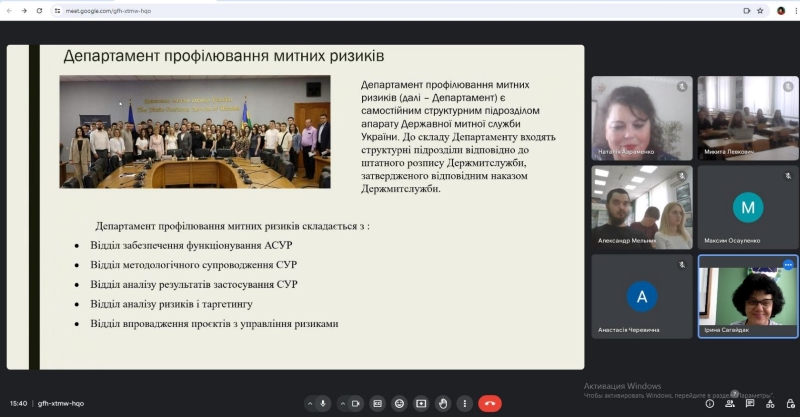This screenshot has width=800, height=417.
Task: Open the chat with everyone icon
Action: pyautogui.click(x=750, y=404)
